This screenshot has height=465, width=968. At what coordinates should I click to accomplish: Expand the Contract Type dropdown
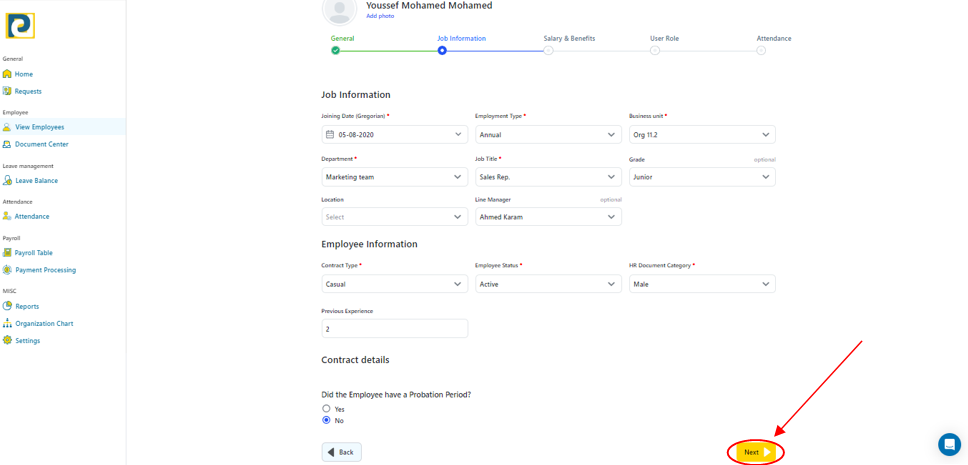click(x=394, y=284)
